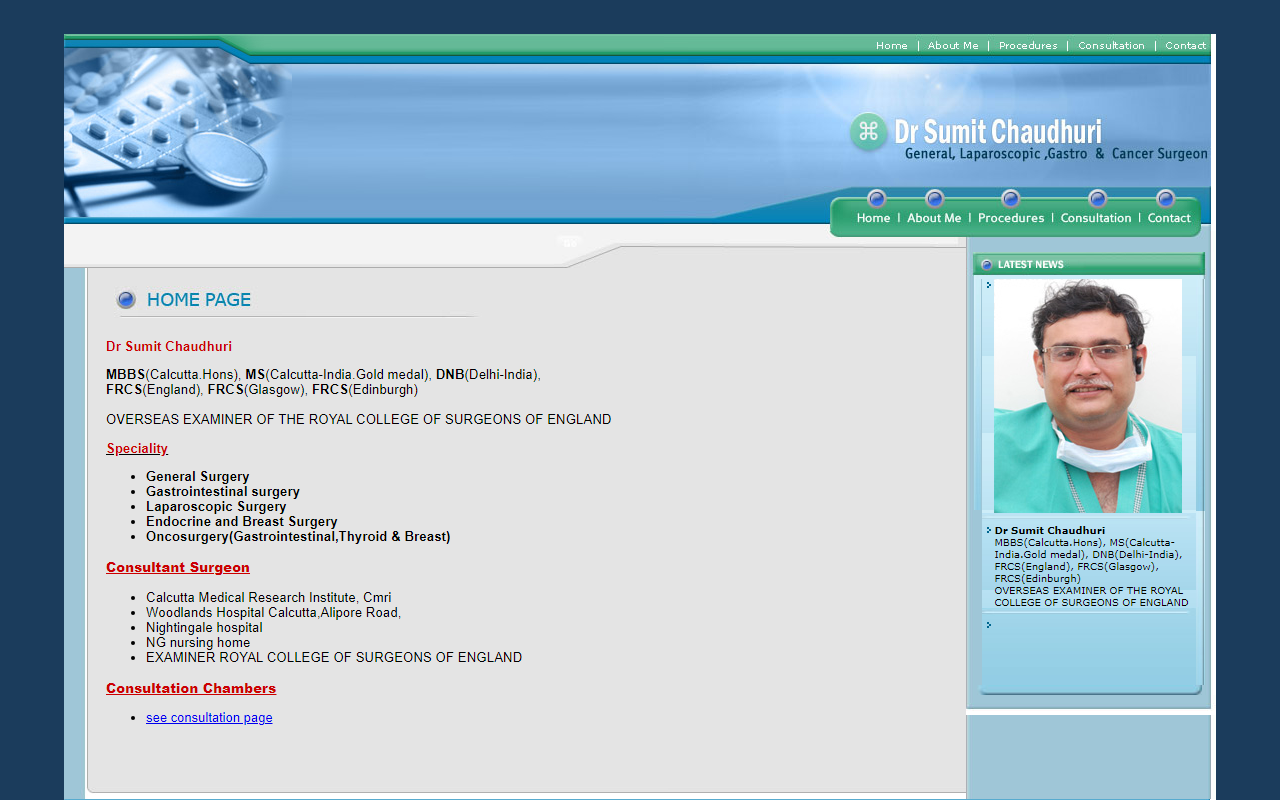Select the circular About Me navigation icon
This screenshot has width=1280, height=800.
point(934,197)
